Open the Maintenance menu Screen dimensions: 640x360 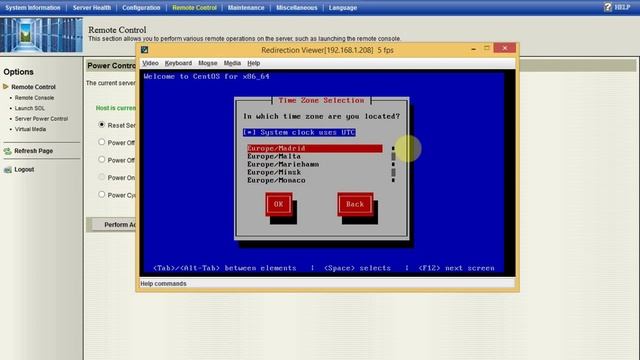point(246,7)
